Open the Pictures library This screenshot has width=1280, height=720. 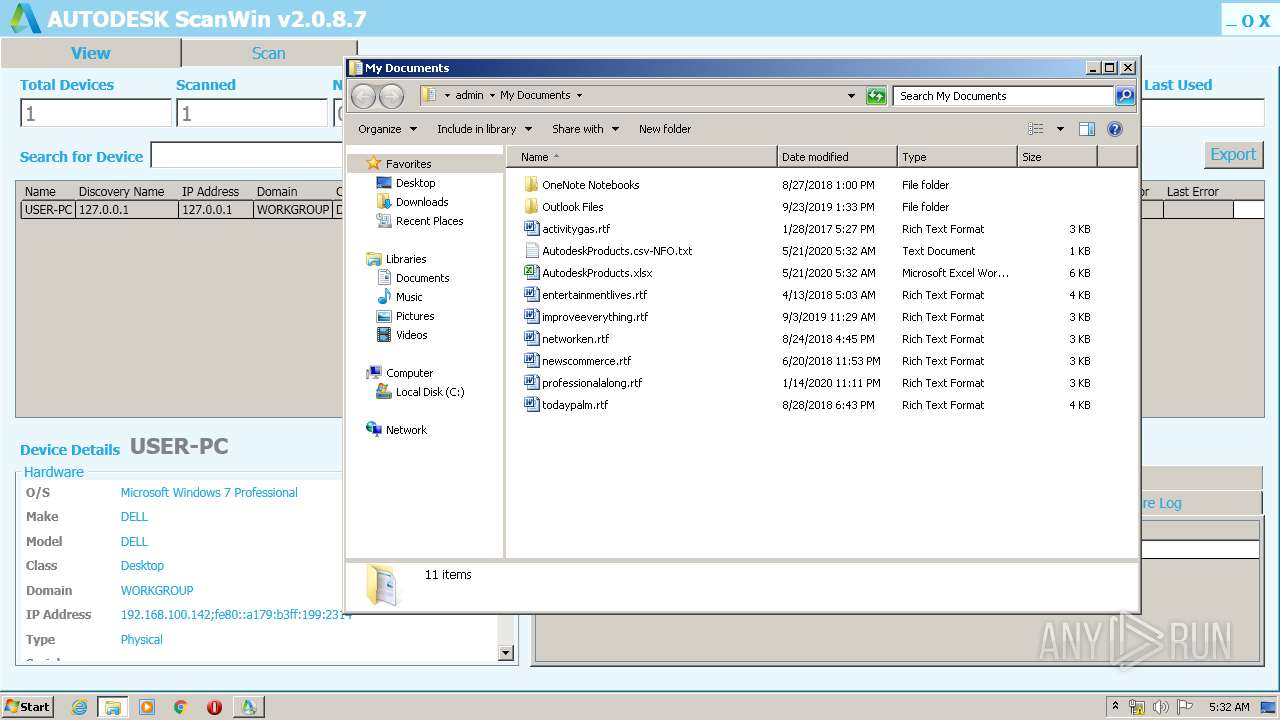coord(415,316)
